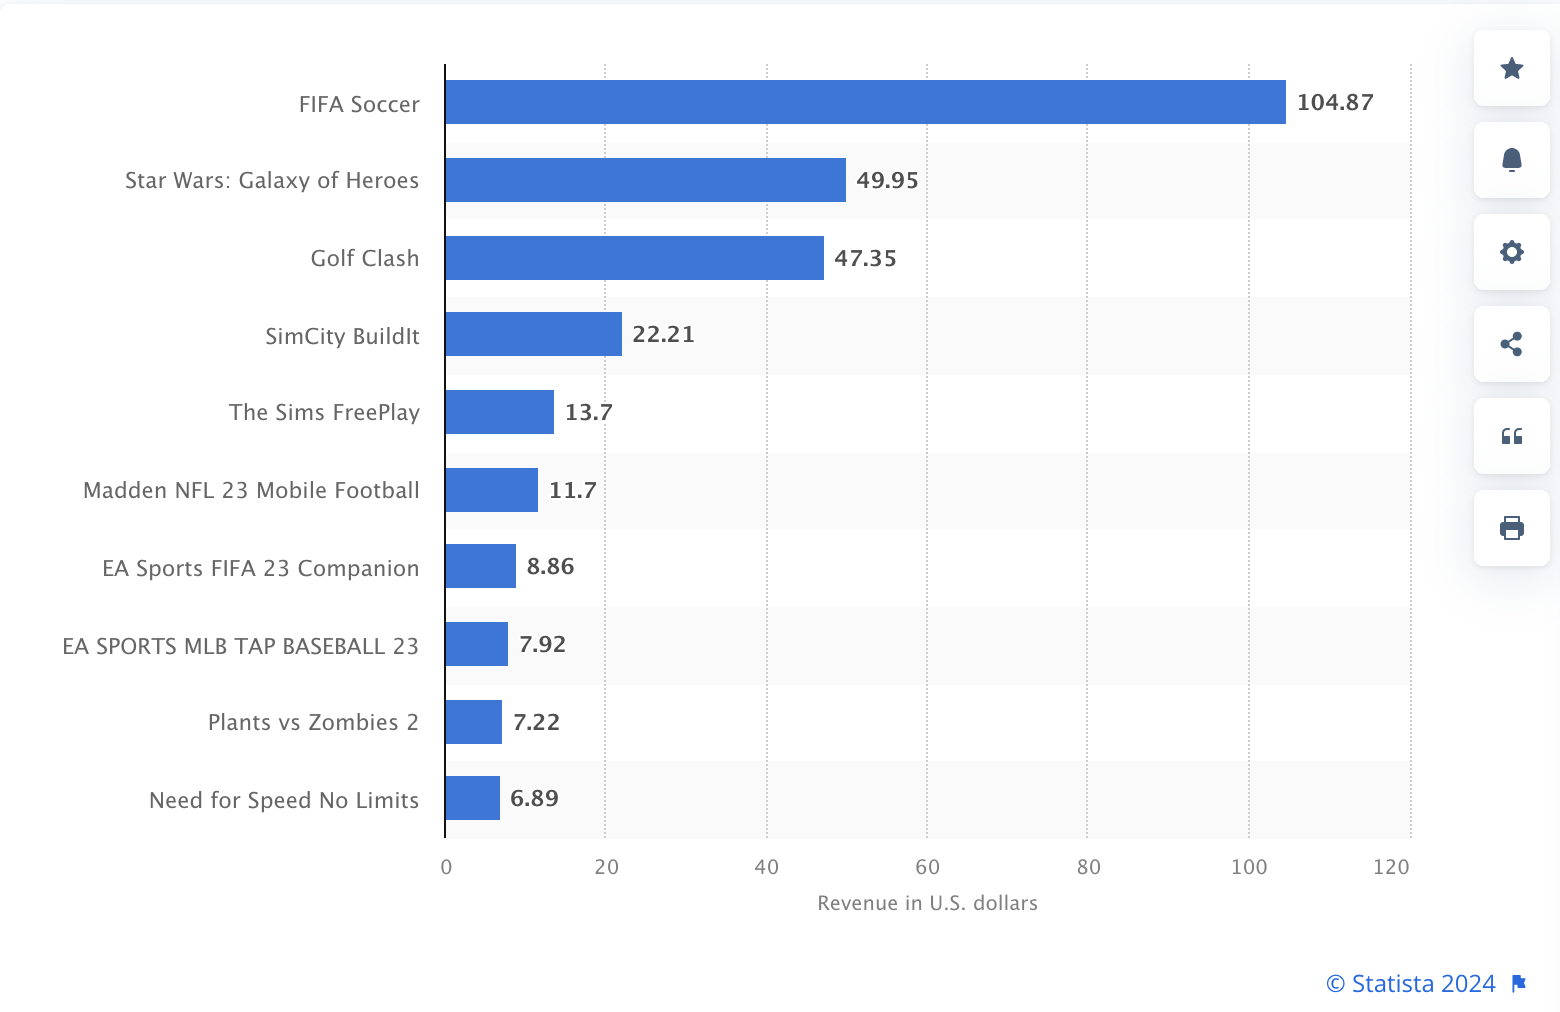The image size is (1560, 1012).
Task: Click the share icon
Action: coord(1511,344)
